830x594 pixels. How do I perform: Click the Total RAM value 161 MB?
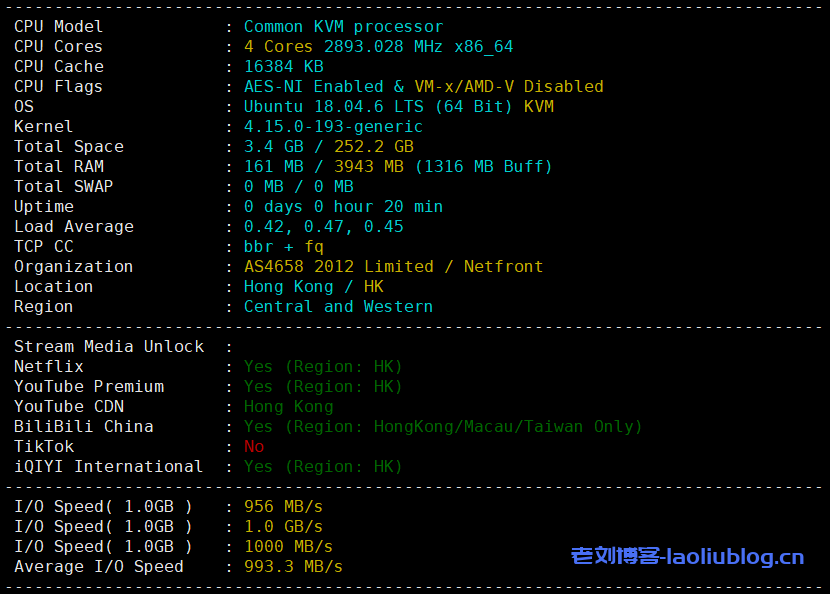point(273,167)
